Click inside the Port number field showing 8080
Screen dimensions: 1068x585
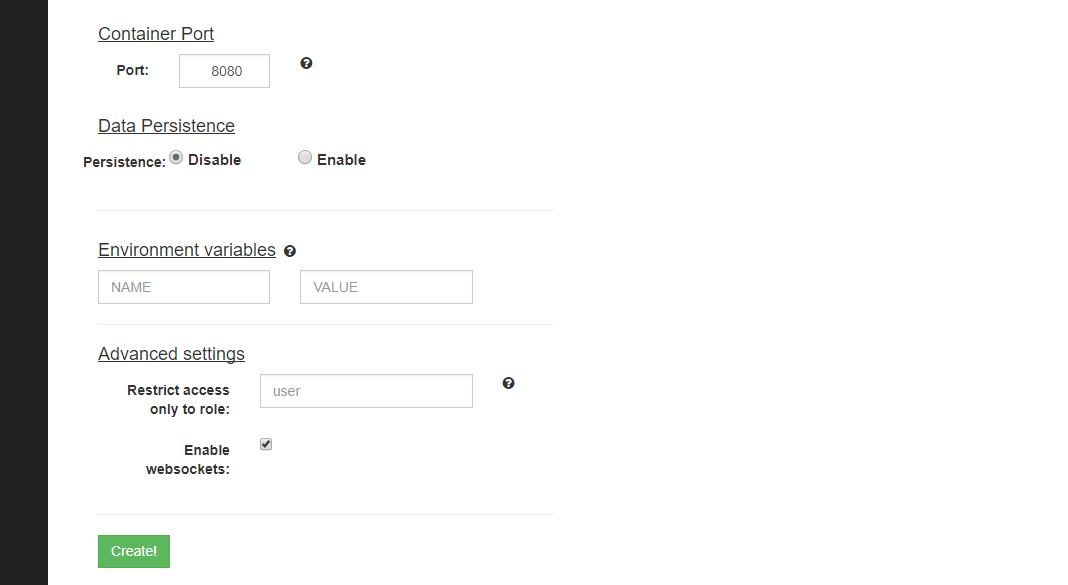click(x=224, y=70)
